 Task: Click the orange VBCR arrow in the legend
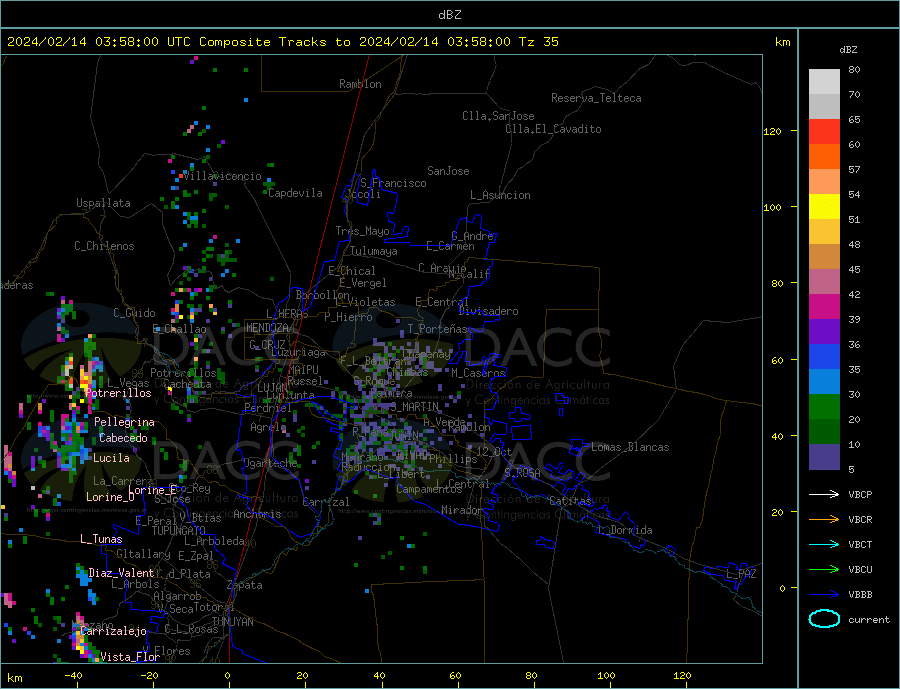pos(824,519)
